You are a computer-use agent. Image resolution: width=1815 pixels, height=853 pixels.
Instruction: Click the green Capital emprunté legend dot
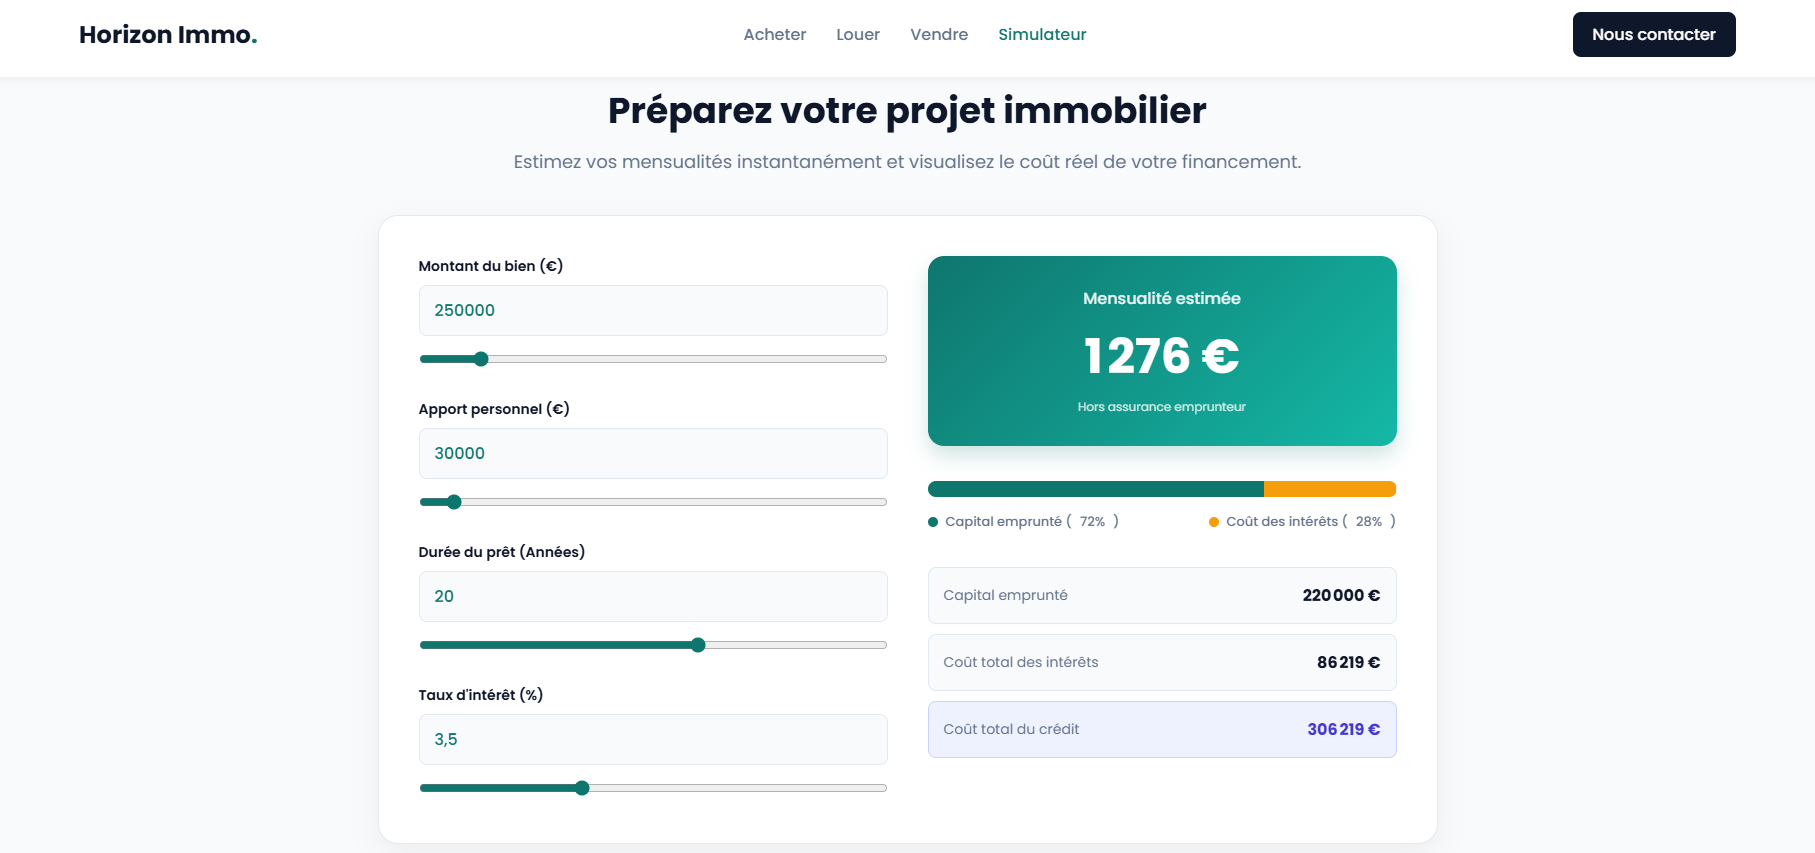tap(933, 522)
